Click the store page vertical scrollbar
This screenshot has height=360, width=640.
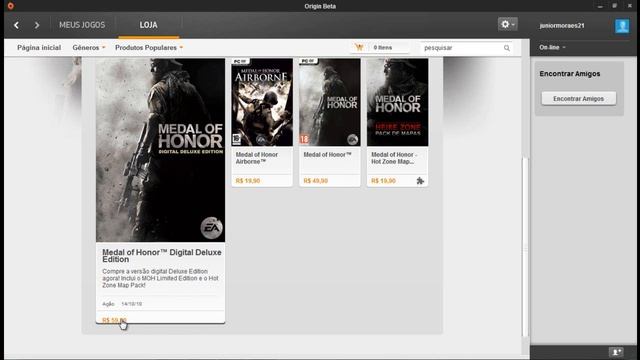525,247
